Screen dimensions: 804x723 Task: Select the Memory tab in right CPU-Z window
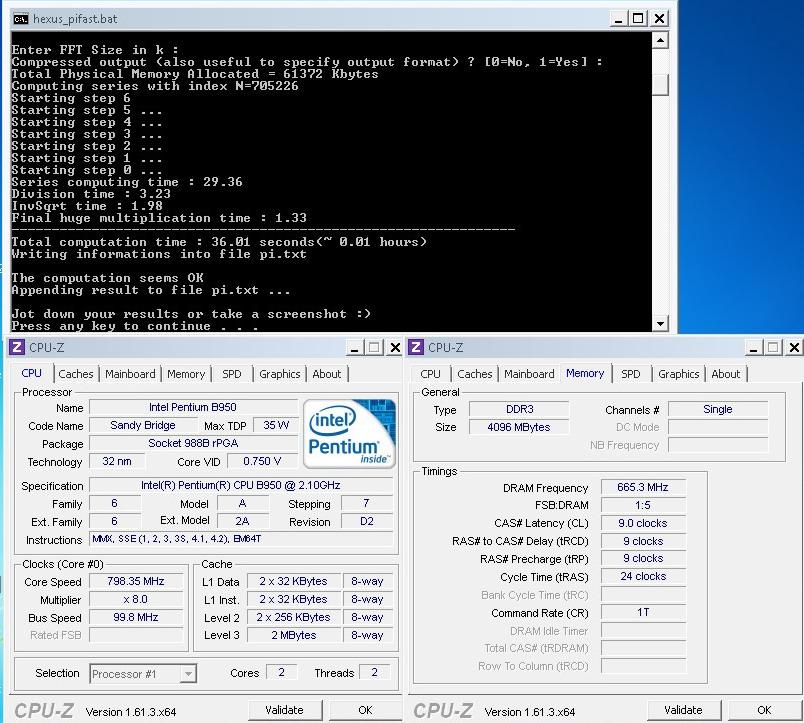(x=585, y=373)
